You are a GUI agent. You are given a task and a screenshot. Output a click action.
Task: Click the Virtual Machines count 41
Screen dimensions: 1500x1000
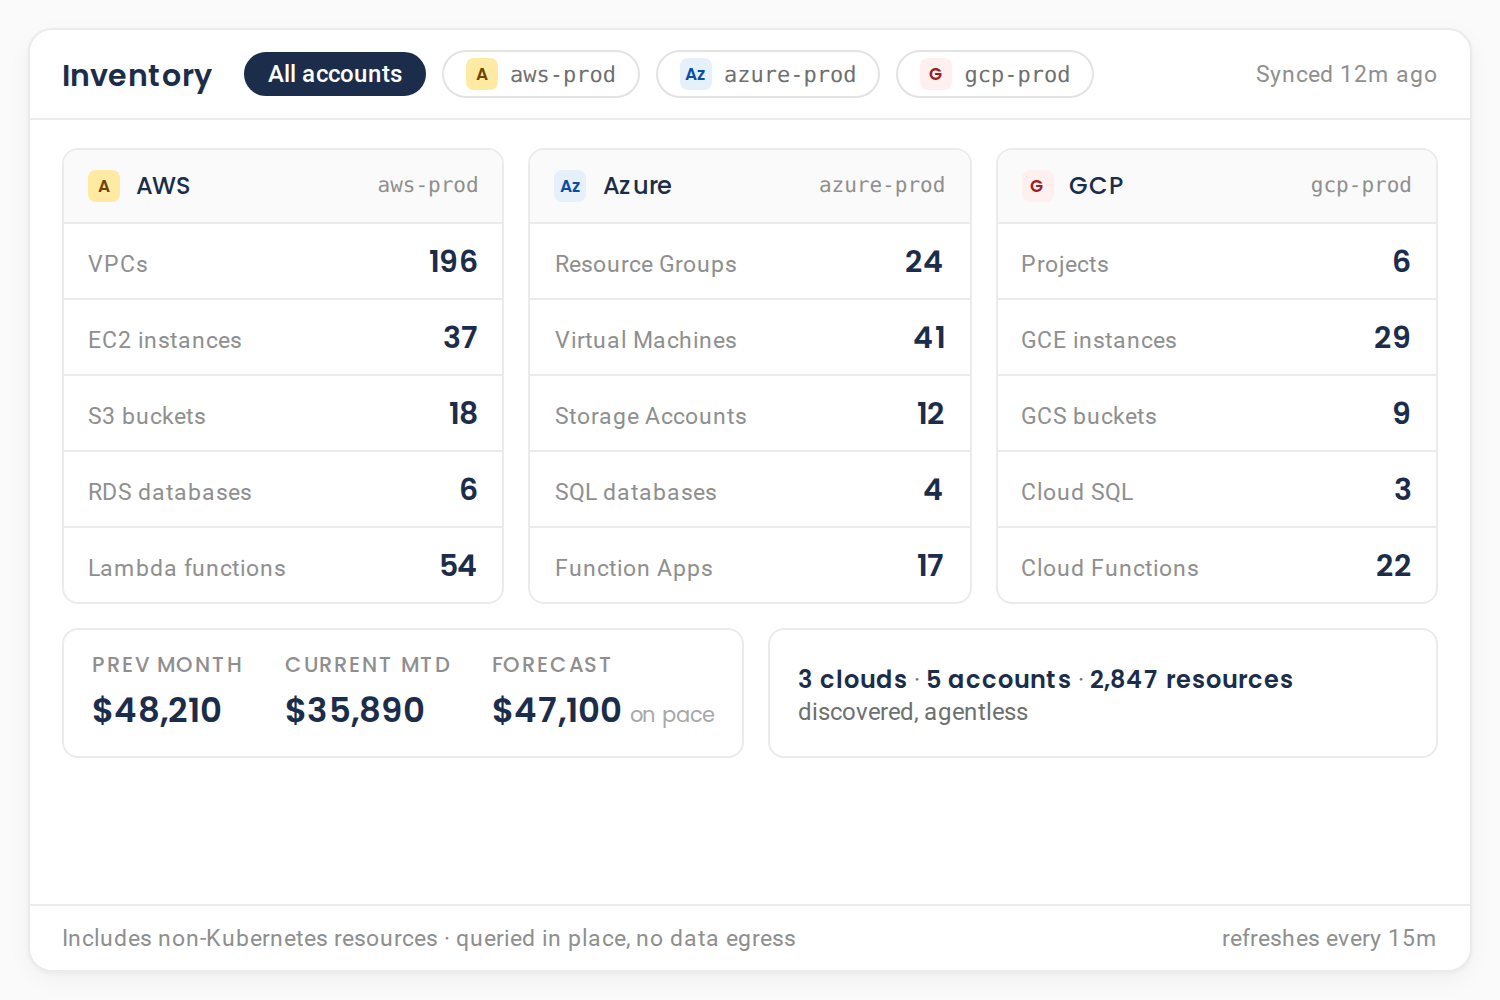coord(930,337)
